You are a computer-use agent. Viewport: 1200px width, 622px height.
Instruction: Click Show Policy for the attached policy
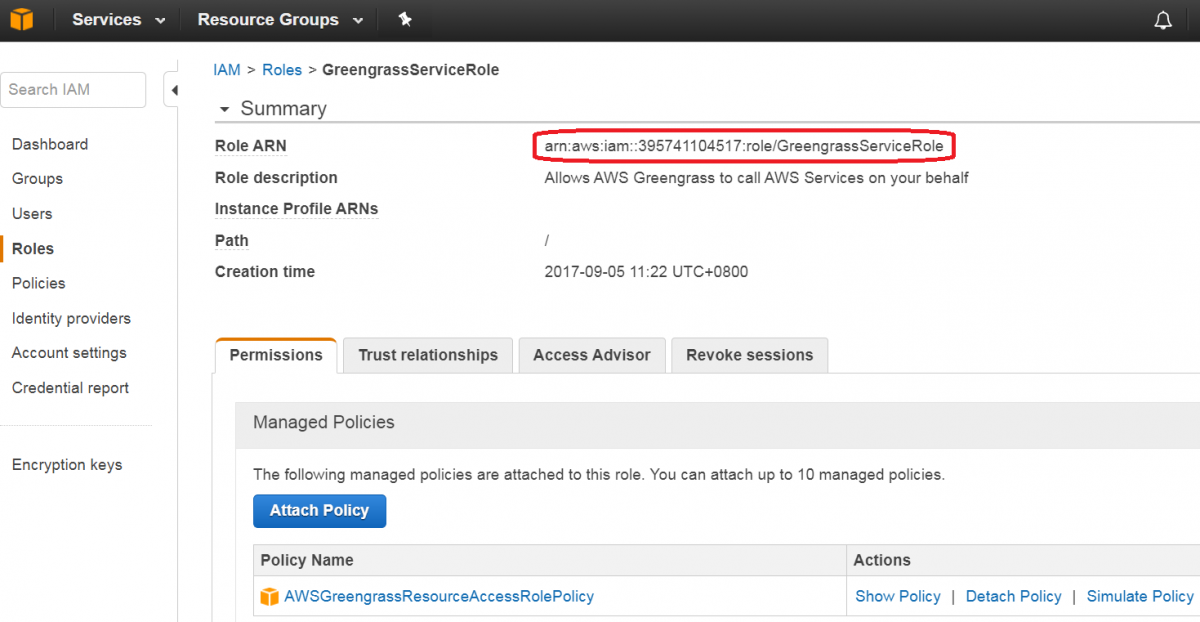point(897,595)
